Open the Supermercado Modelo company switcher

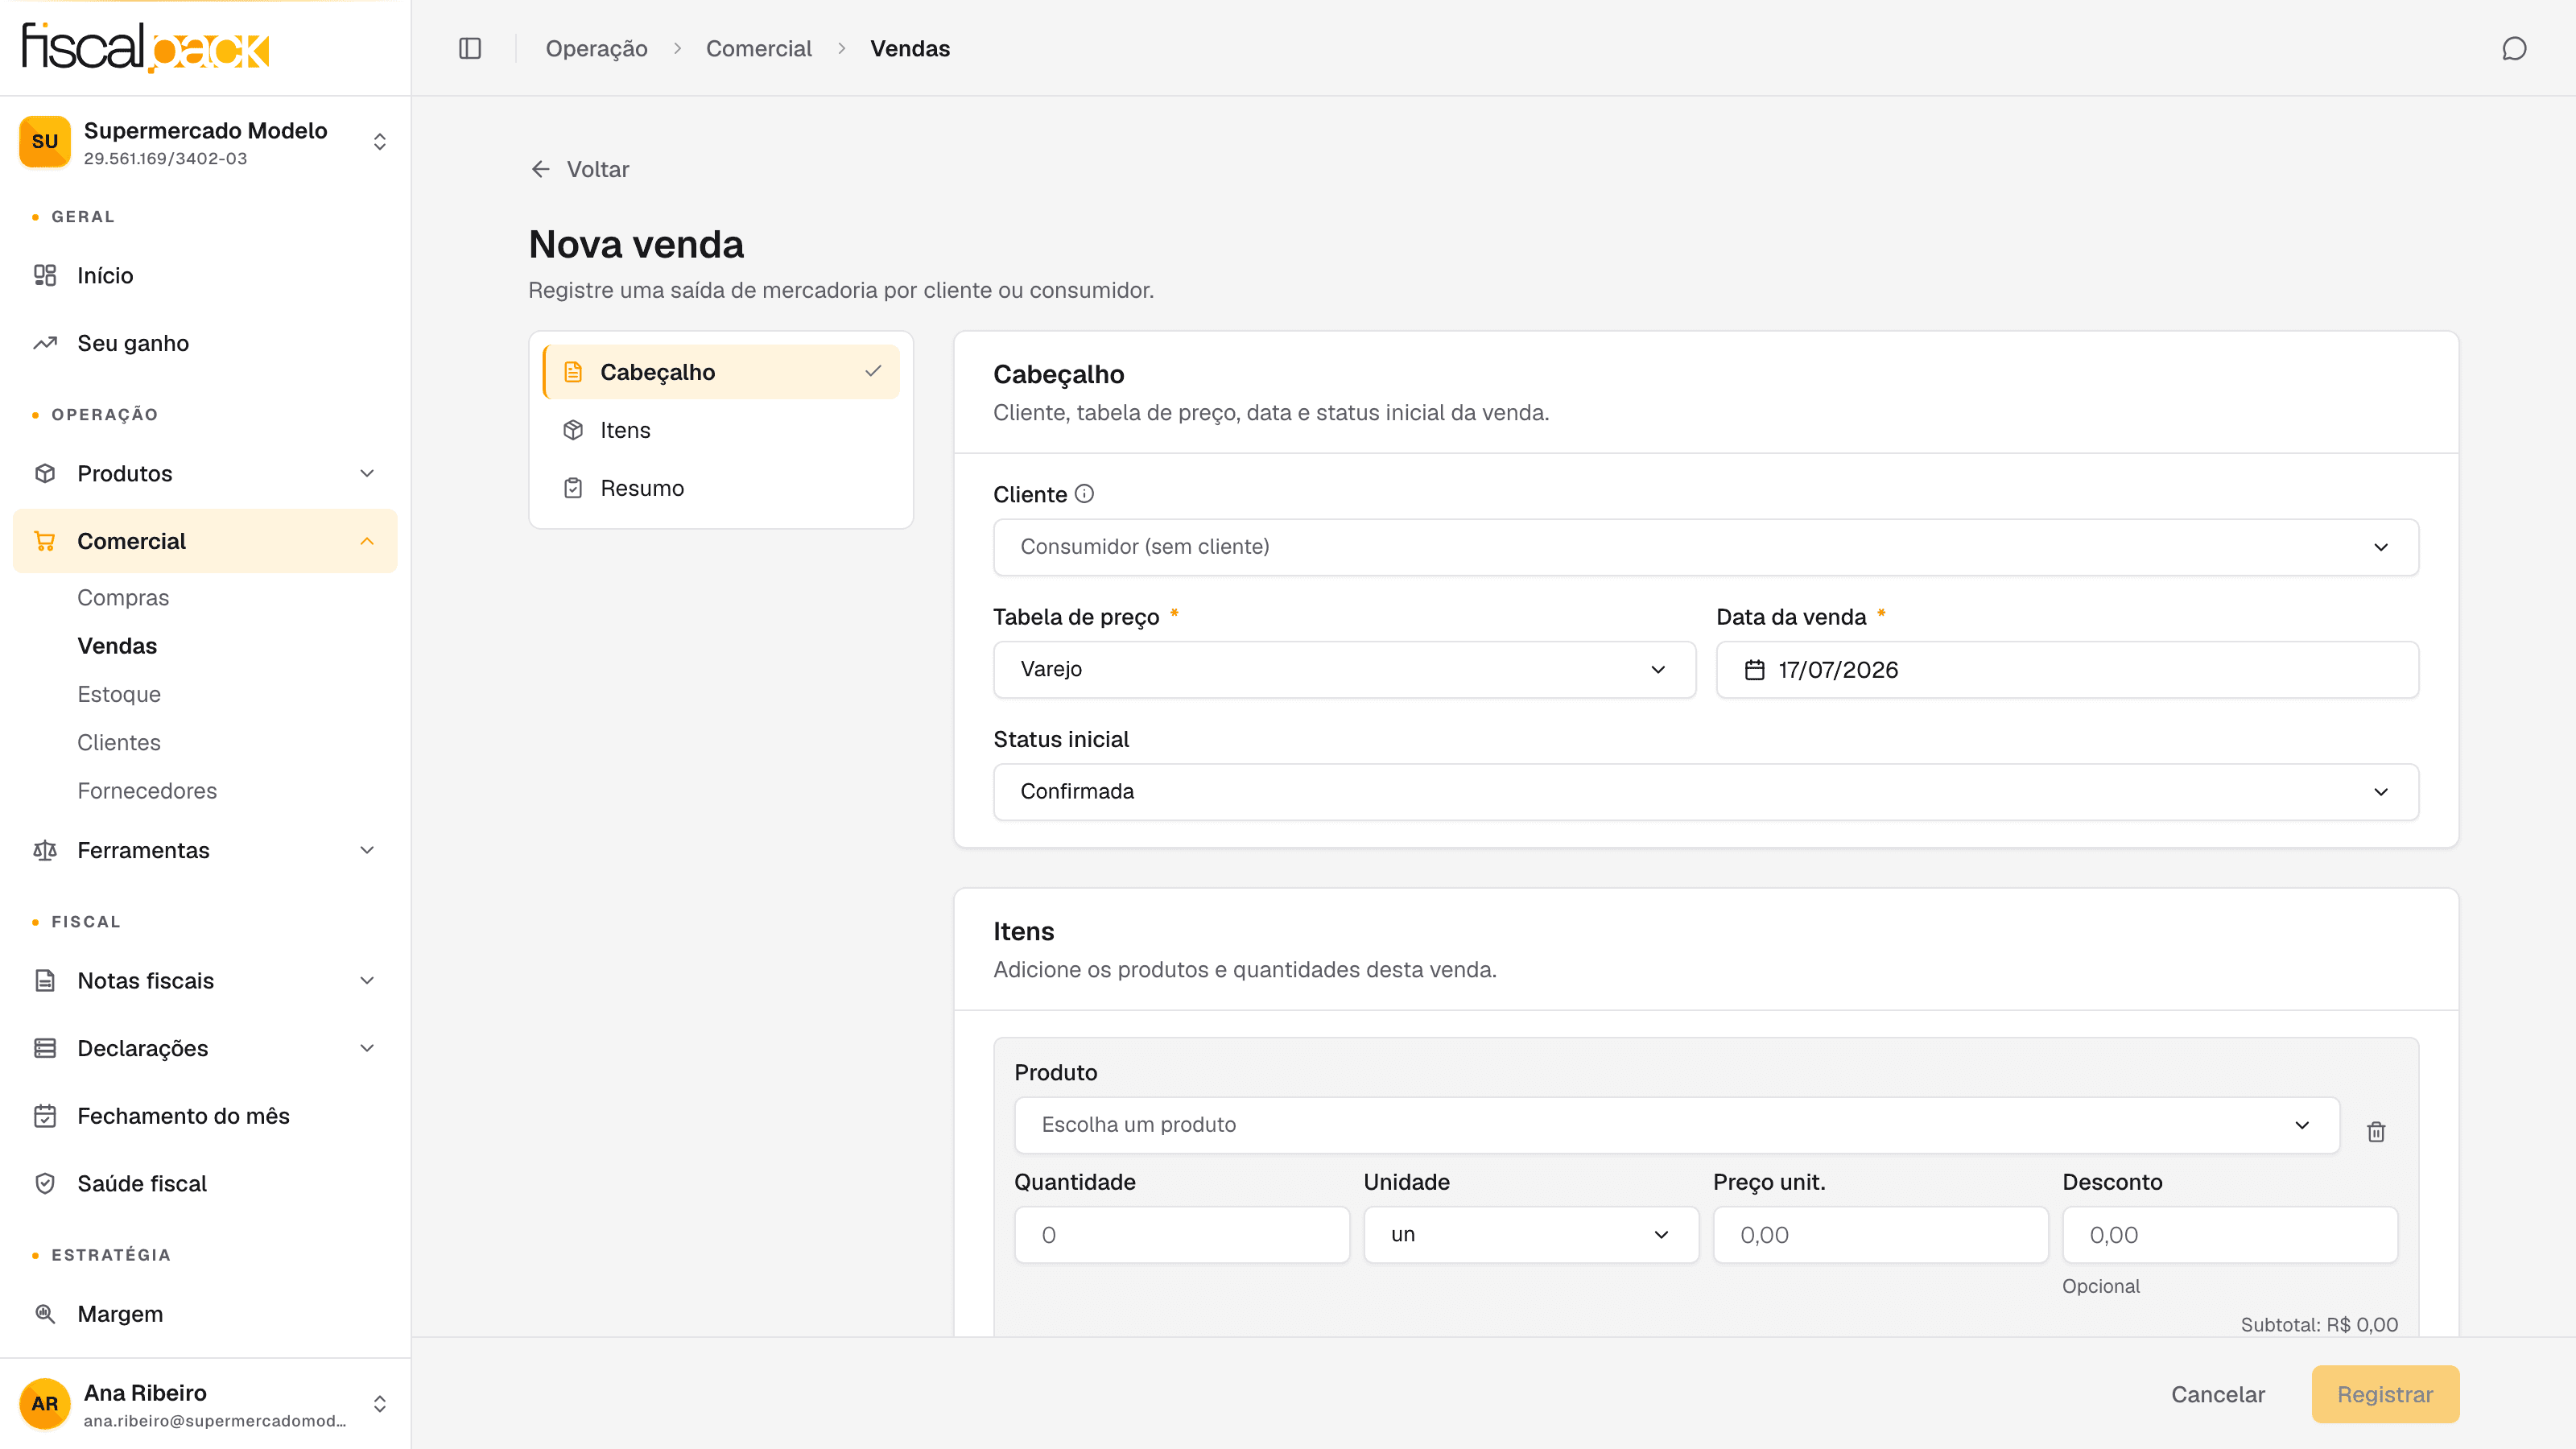coord(205,142)
